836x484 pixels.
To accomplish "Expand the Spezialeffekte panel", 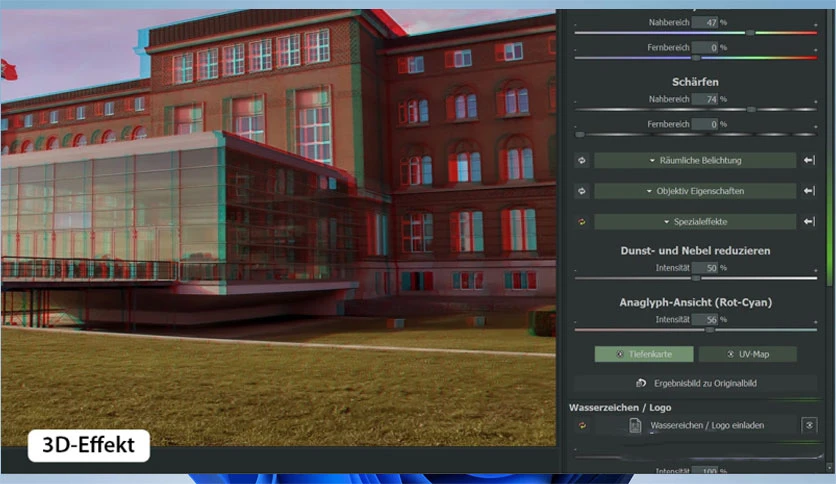I will (695, 222).
